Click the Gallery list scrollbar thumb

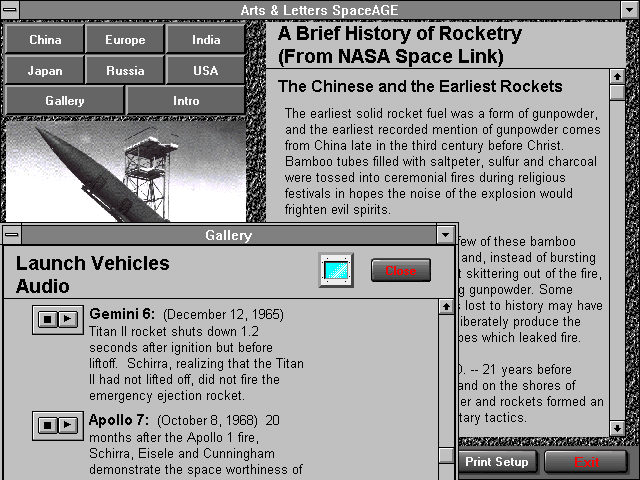446,455
